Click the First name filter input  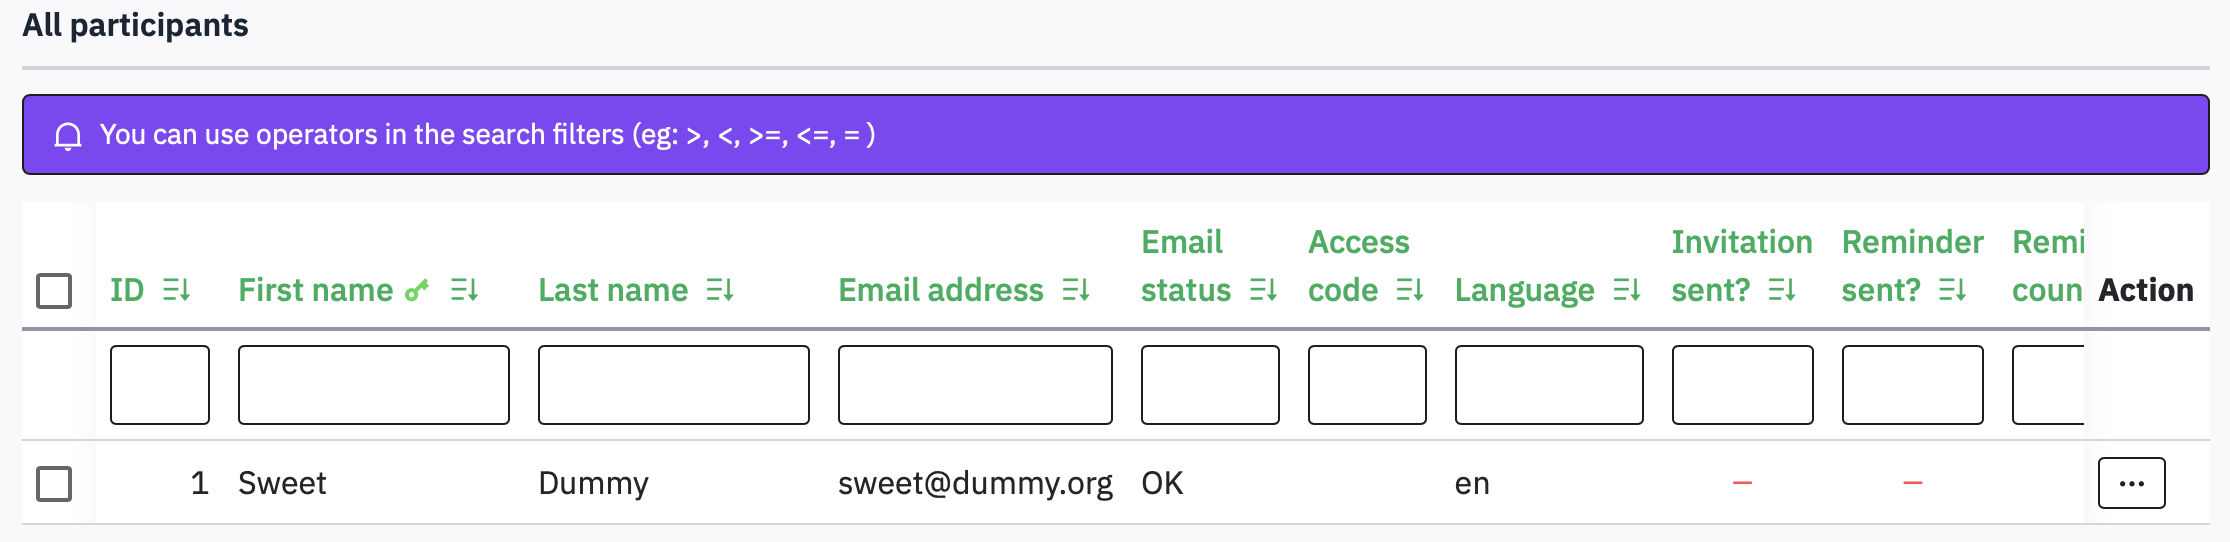(374, 385)
